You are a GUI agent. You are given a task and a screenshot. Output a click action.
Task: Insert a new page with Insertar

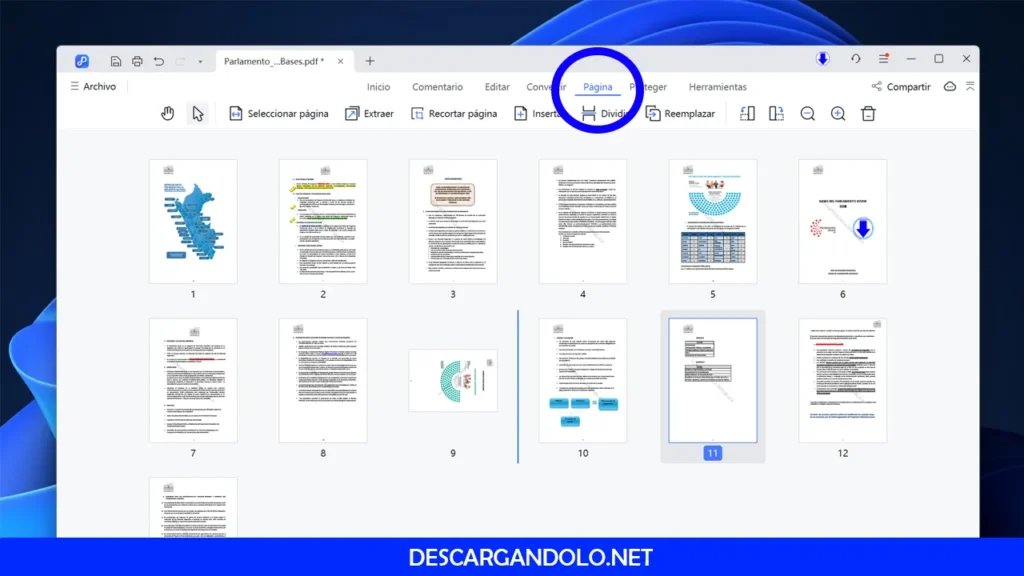(545, 113)
